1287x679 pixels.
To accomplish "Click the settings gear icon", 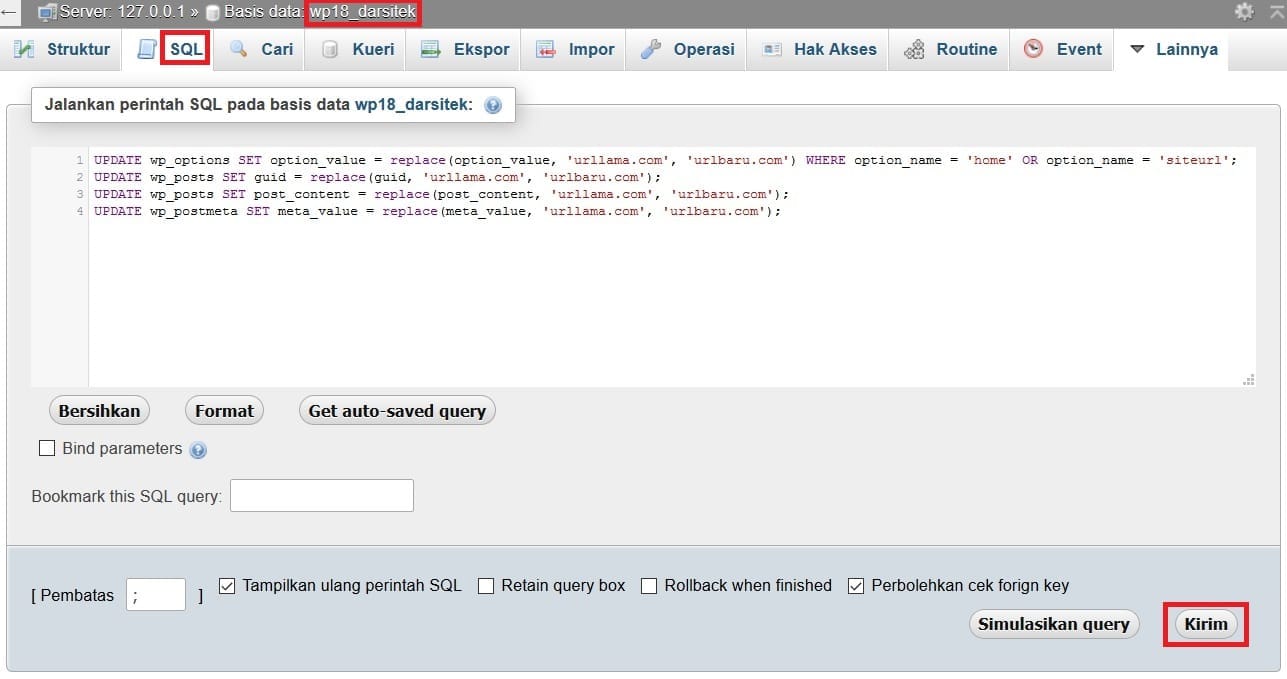I will click(1244, 11).
